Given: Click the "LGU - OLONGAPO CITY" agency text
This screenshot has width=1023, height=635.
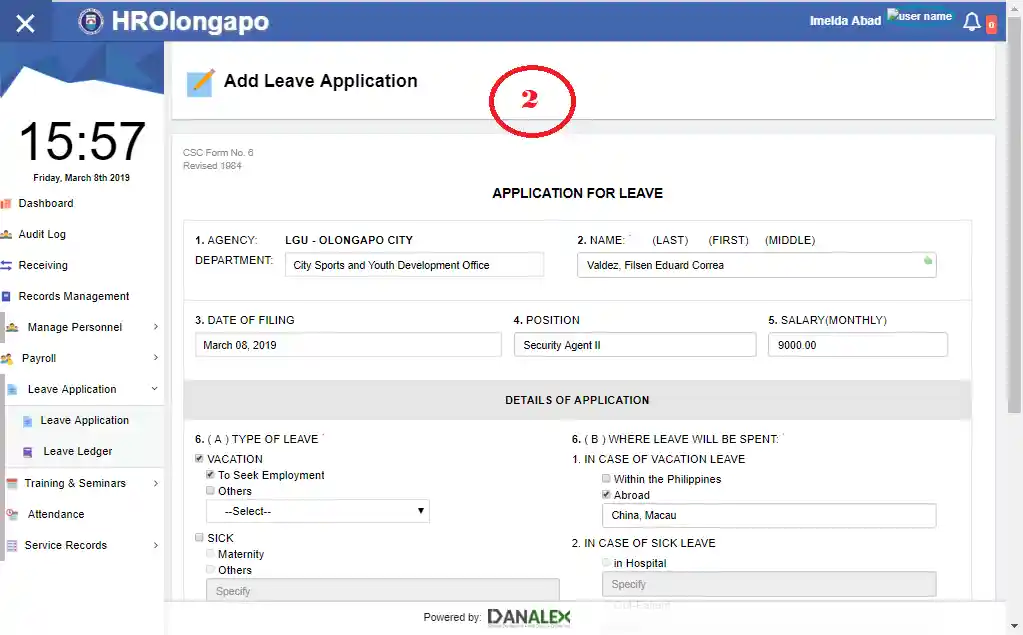Looking at the screenshot, I should tap(349, 240).
